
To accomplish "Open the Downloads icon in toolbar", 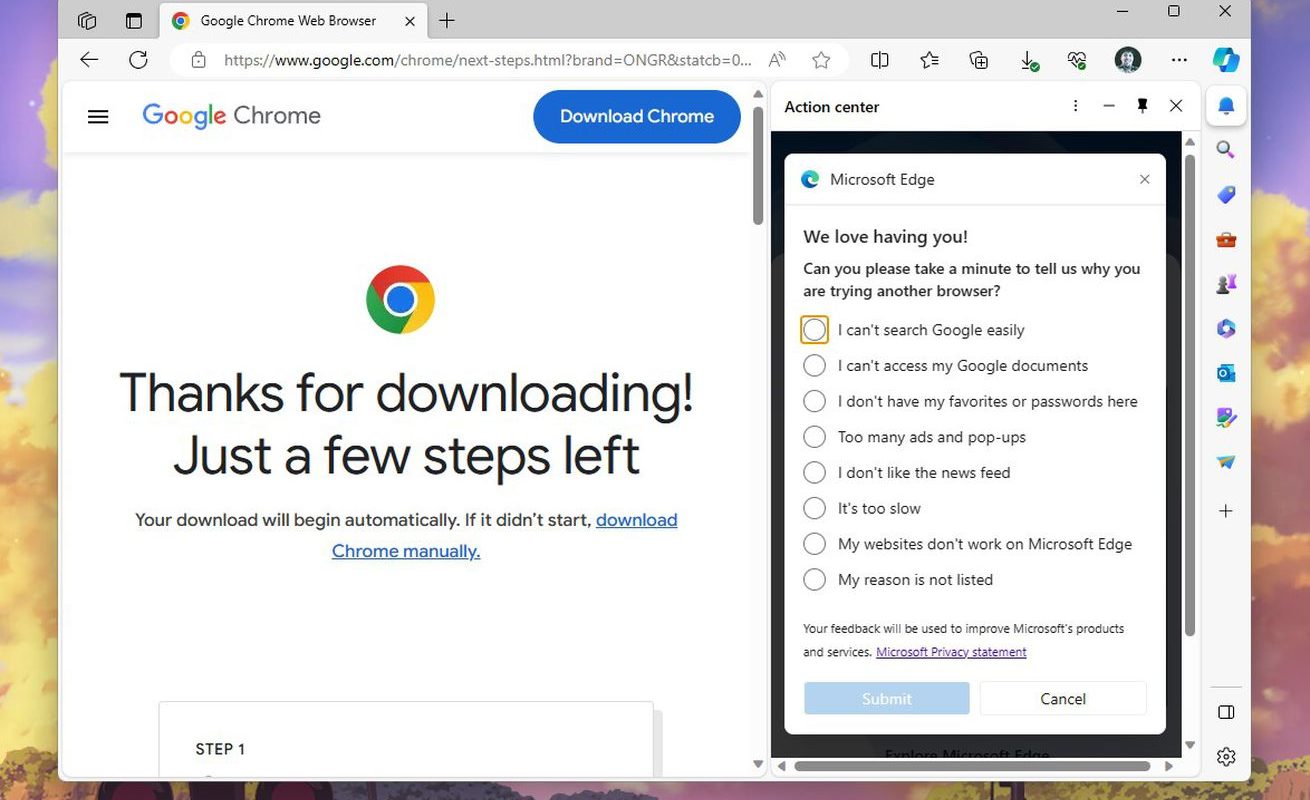I will coord(1028,61).
